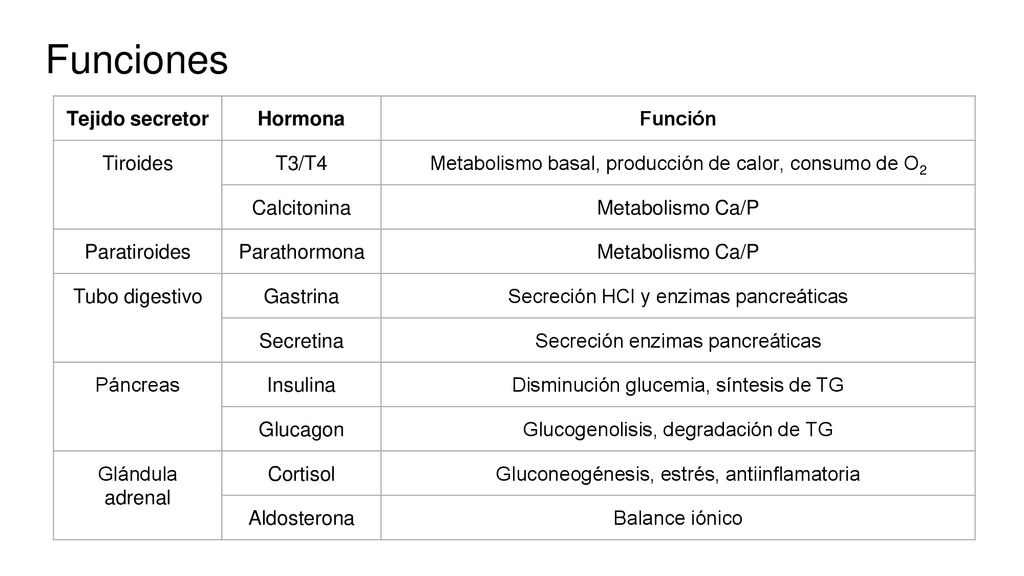Select the Glándula adrenal cell

137,496
